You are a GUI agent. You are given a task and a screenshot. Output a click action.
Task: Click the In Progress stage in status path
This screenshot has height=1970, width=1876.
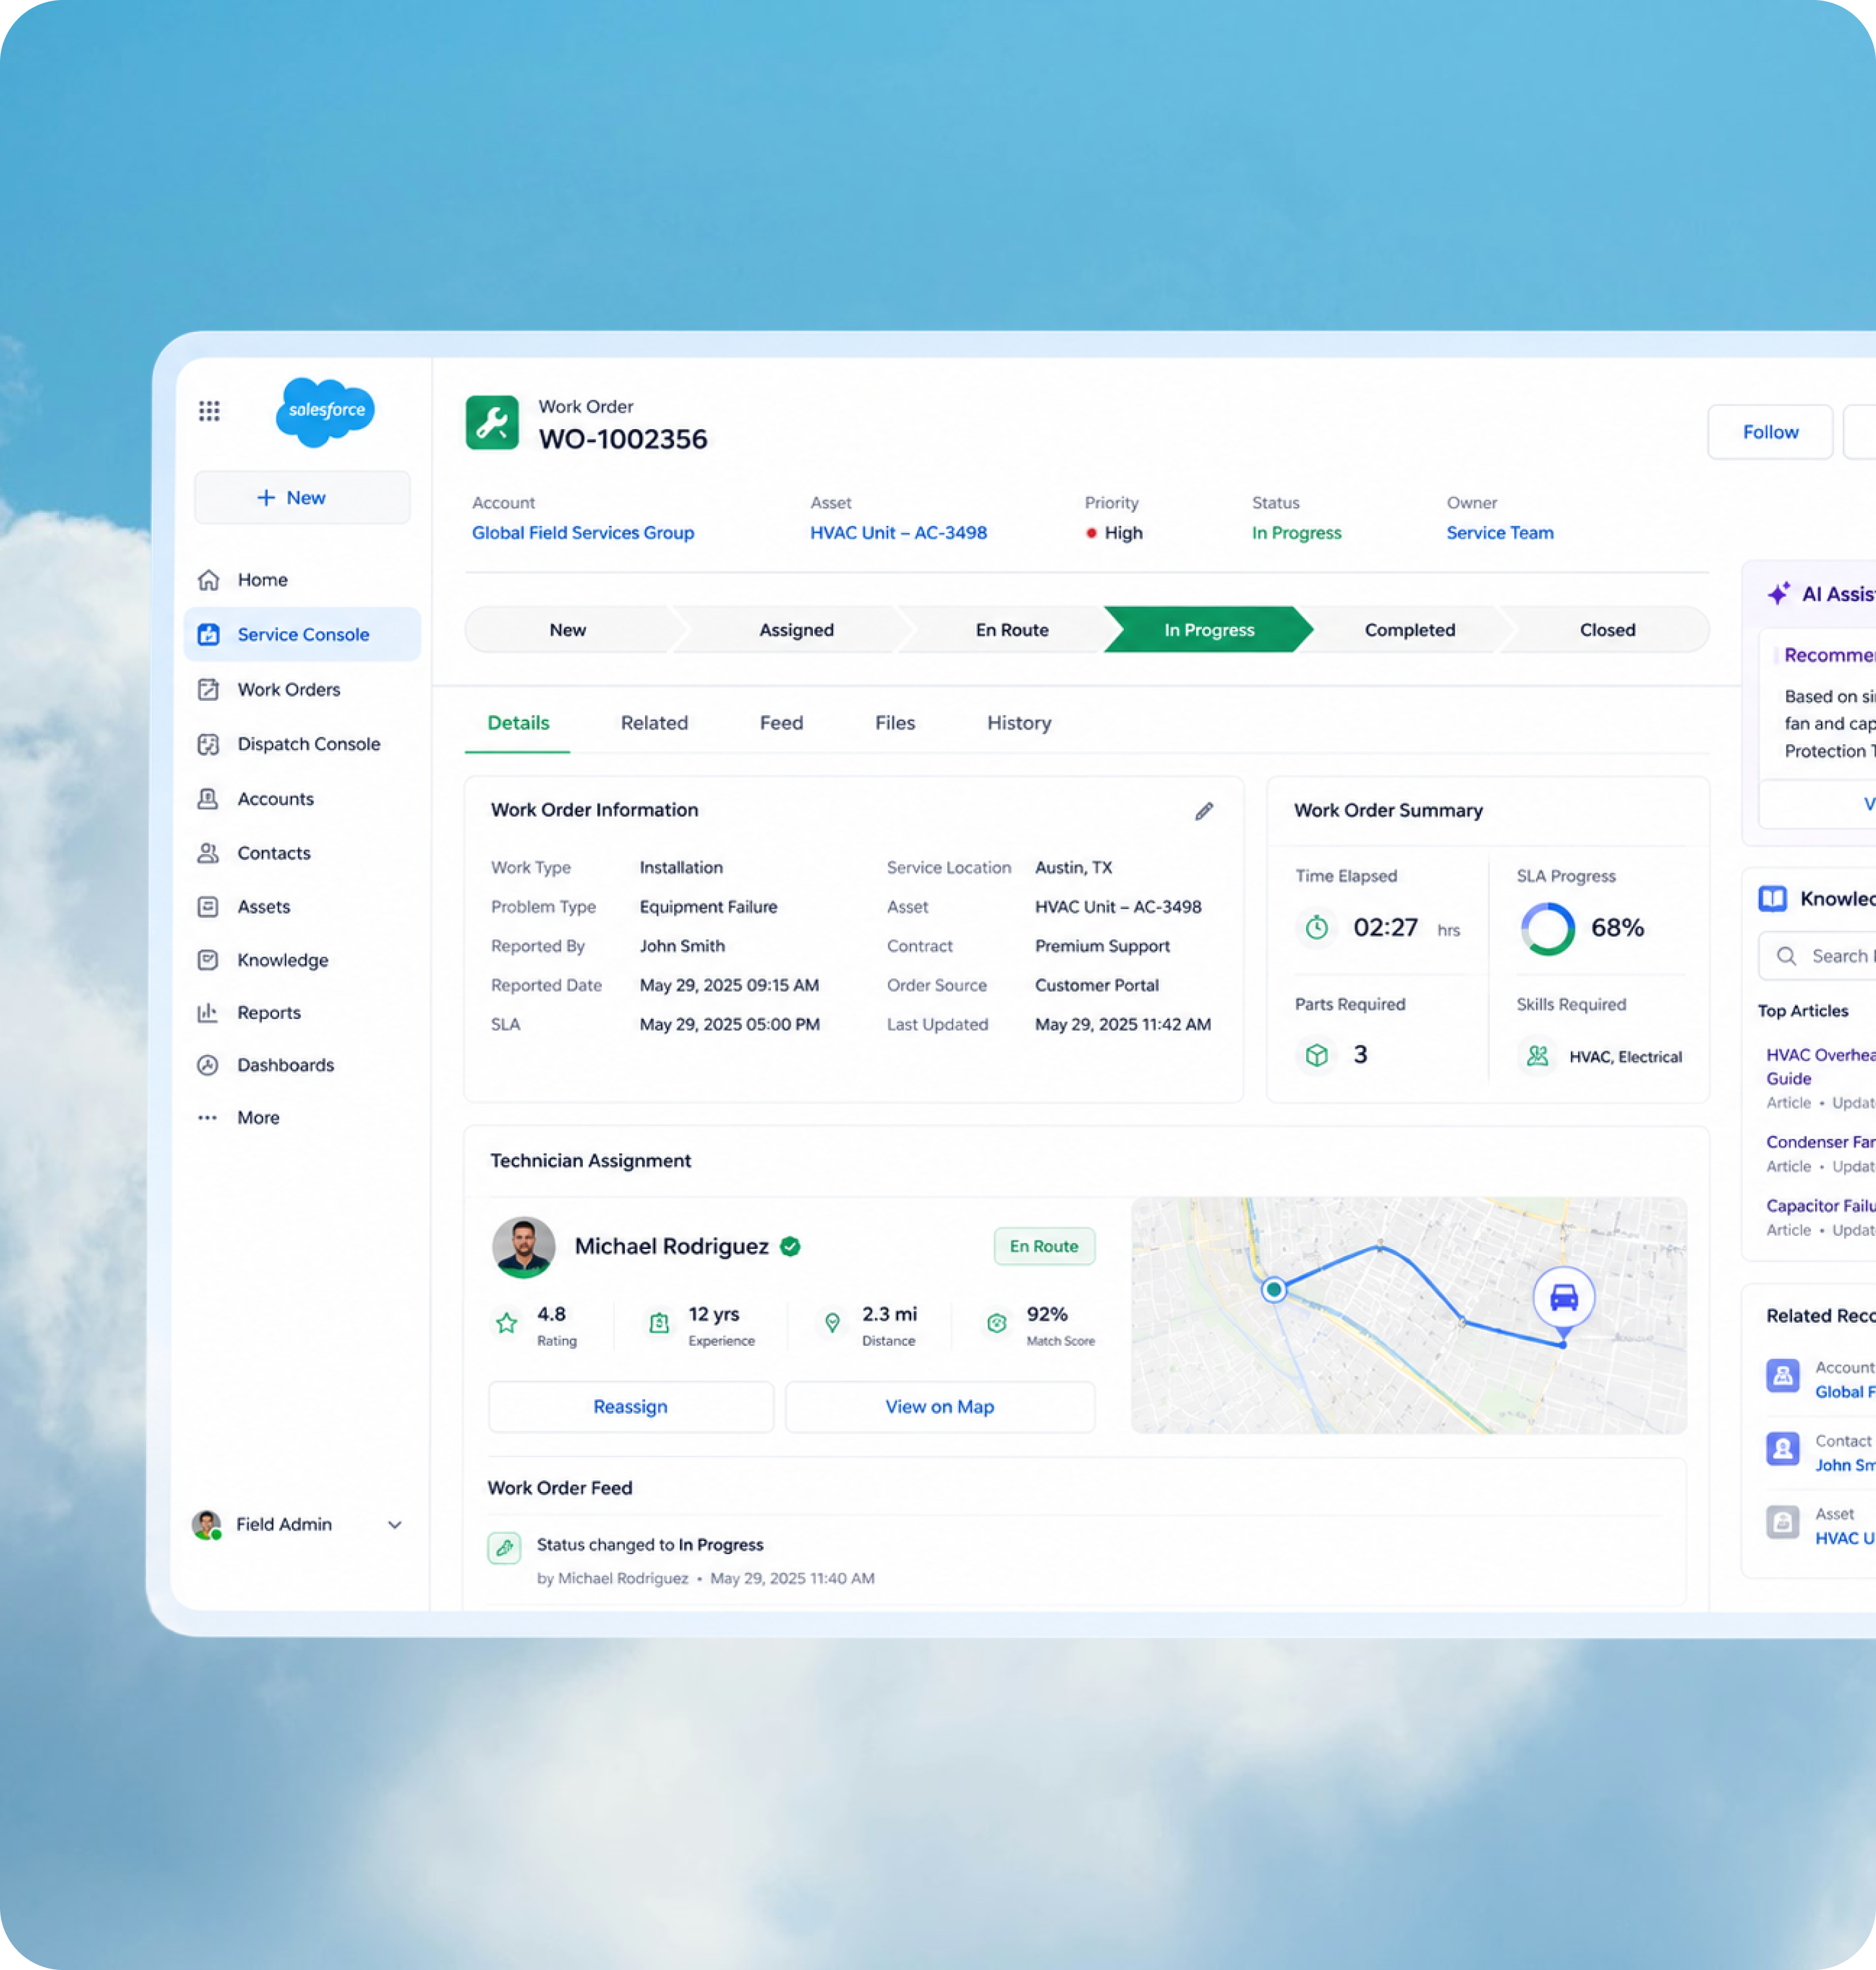click(1209, 630)
